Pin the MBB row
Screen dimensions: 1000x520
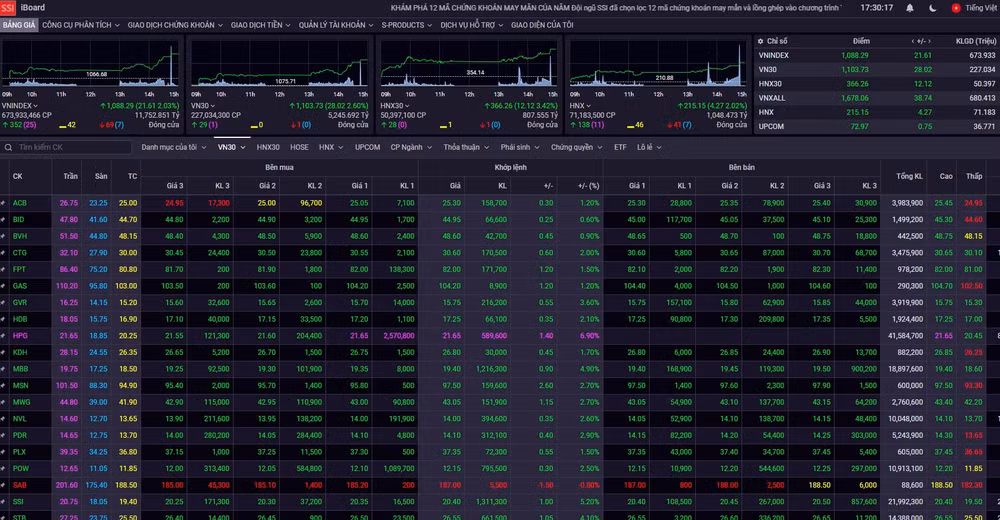click(x=3, y=369)
